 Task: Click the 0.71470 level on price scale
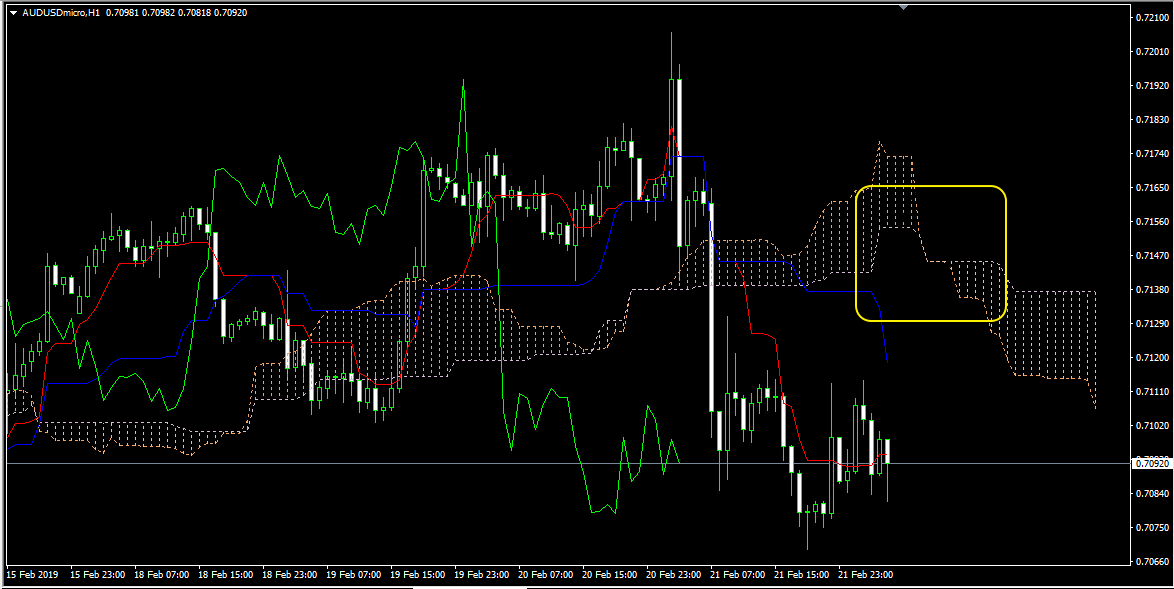(1152, 256)
